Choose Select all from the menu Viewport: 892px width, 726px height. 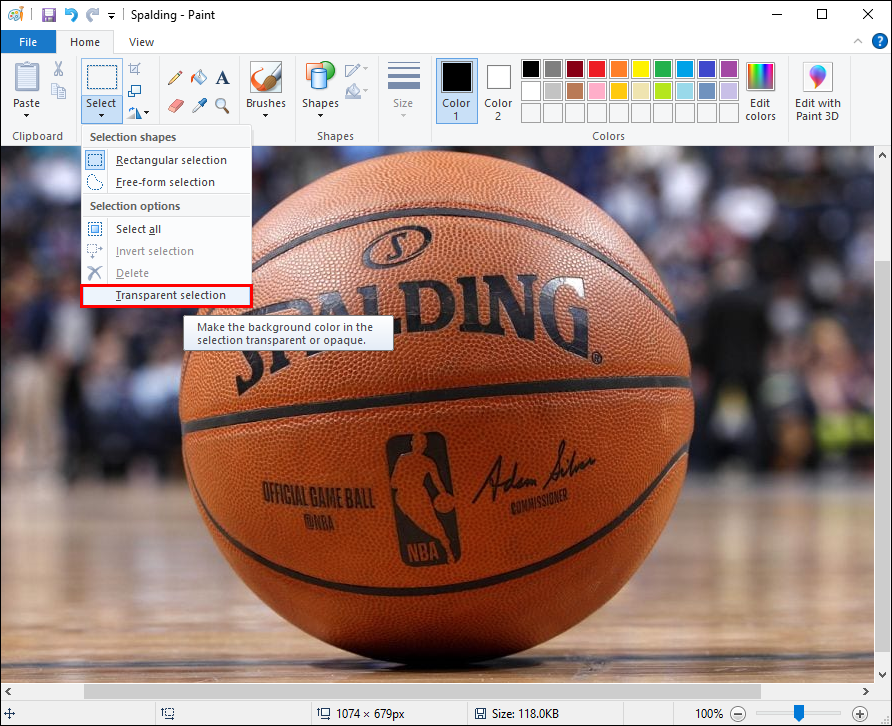(x=138, y=229)
